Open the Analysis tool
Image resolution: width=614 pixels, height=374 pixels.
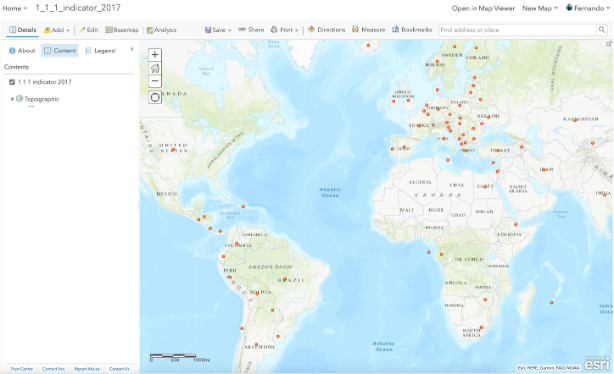[x=161, y=30]
